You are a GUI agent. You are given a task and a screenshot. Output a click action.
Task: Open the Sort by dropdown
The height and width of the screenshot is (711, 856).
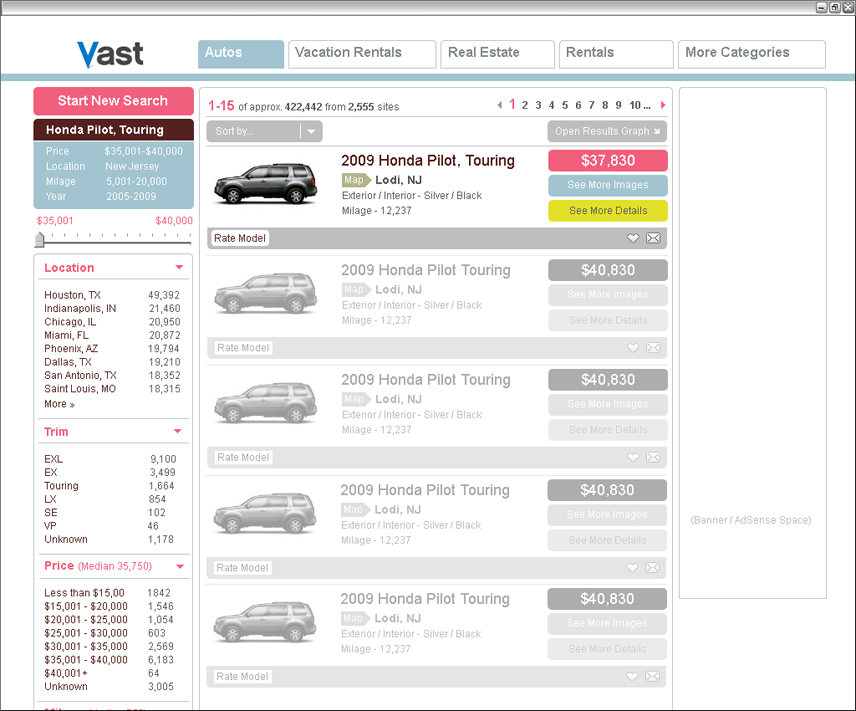[264, 131]
